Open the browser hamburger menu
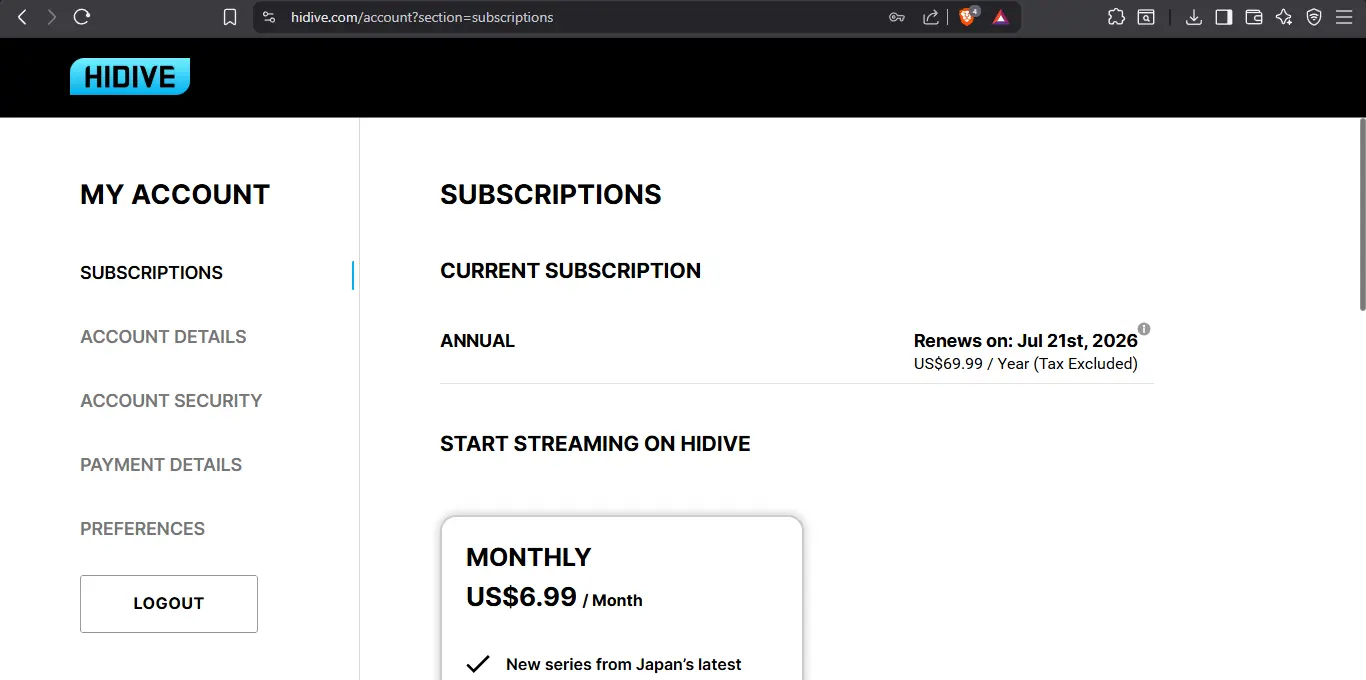 (x=1344, y=17)
